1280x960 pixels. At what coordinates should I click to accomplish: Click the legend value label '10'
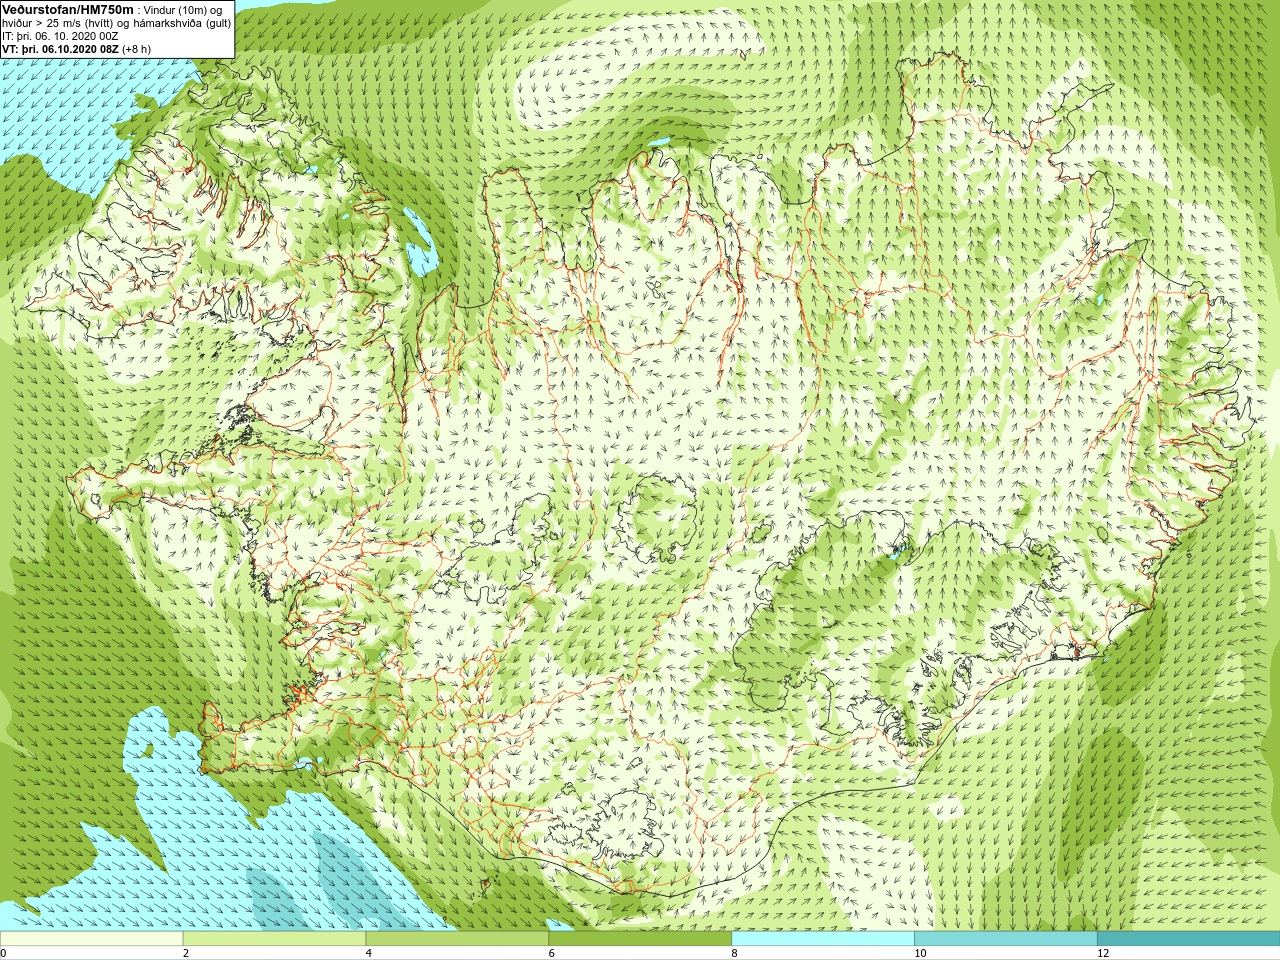click(920, 953)
